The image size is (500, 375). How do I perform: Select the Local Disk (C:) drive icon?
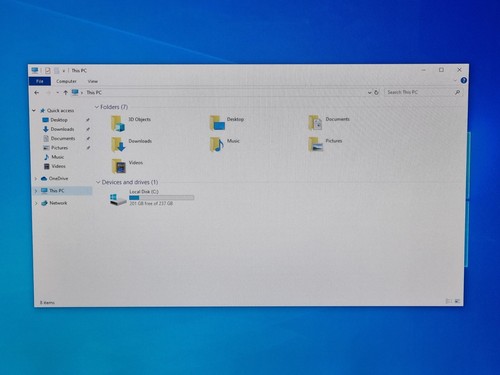(x=118, y=200)
